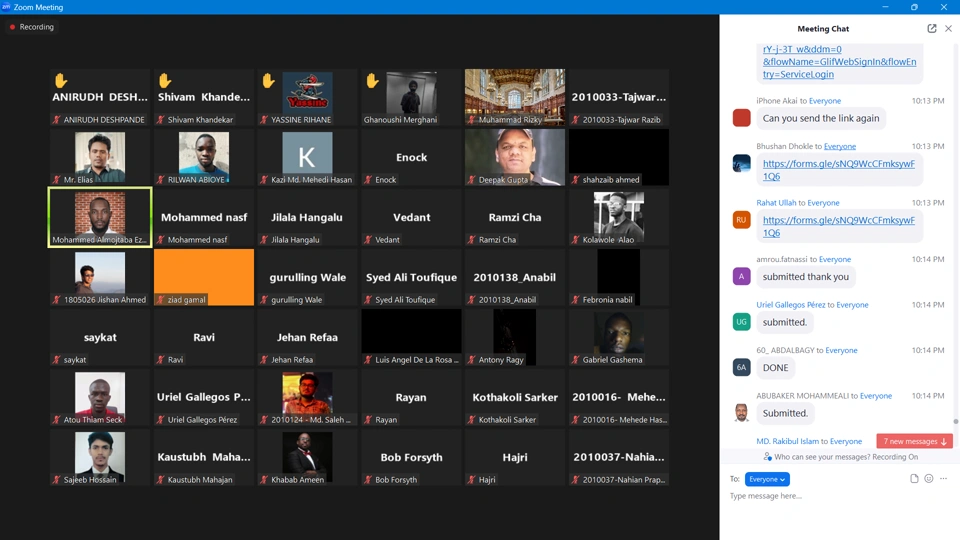Click 'Can you send the link again' message
Viewport: 960px width, 540px height.
(820, 118)
